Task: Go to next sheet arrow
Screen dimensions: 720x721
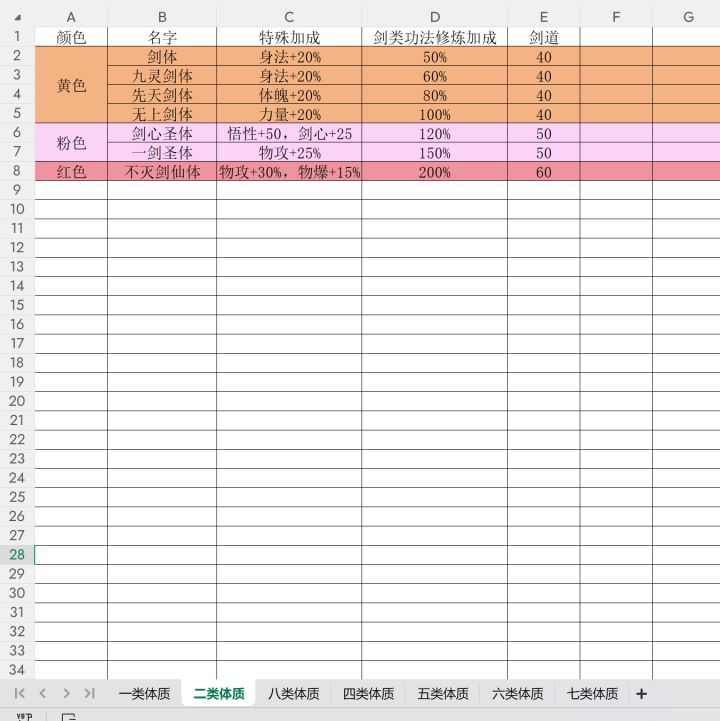Action: pyautogui.click(x=67, y=693)
